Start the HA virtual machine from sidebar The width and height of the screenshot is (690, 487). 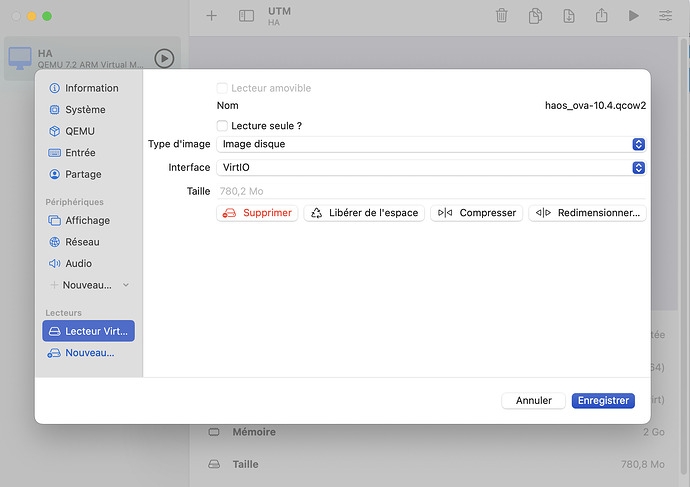pos(164,58)
